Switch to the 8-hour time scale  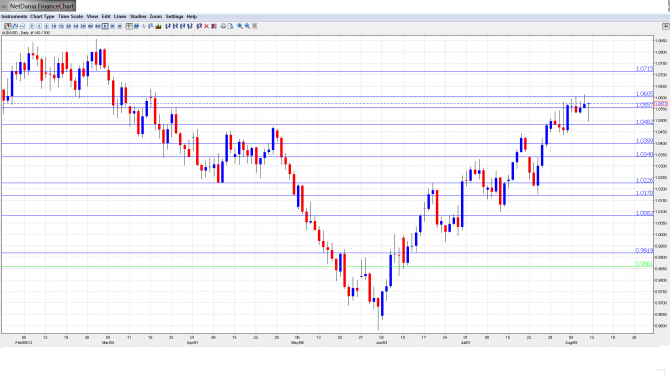(x=98, y=26)
